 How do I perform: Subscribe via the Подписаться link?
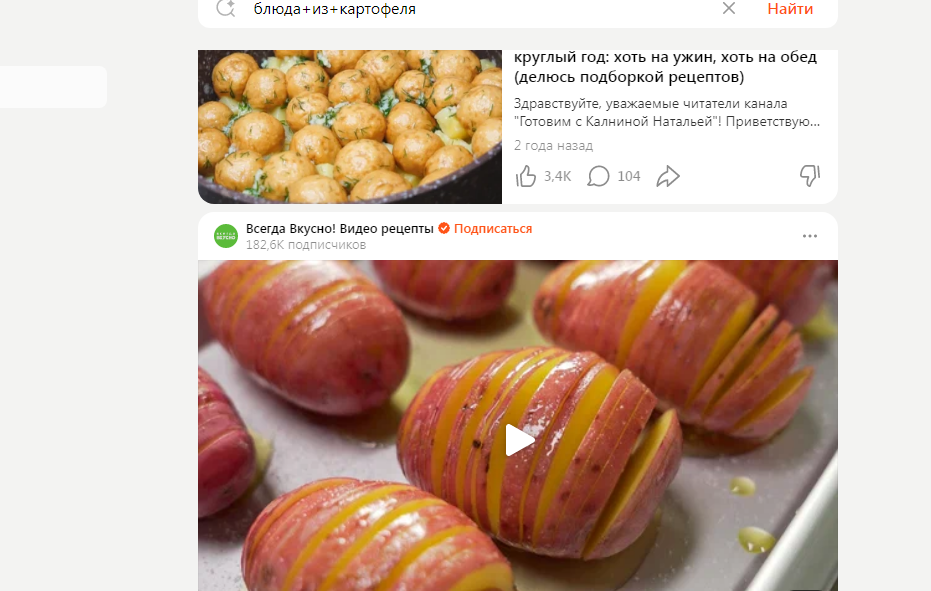(x=493, y=229)
